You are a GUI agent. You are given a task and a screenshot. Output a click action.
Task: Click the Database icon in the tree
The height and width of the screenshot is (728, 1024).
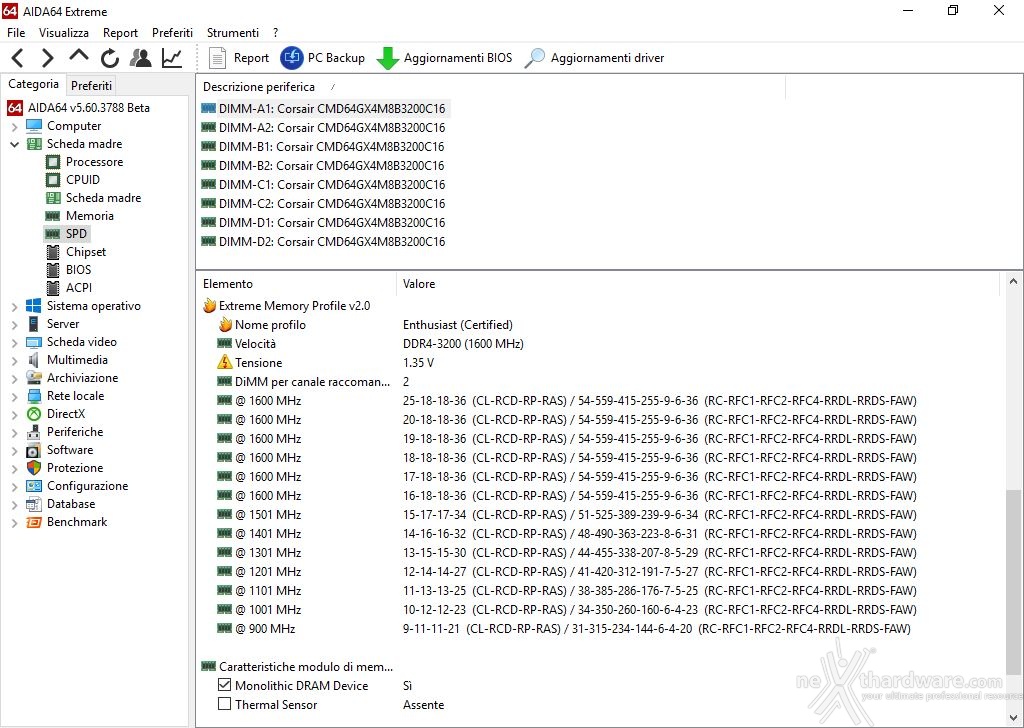(33, 504)
